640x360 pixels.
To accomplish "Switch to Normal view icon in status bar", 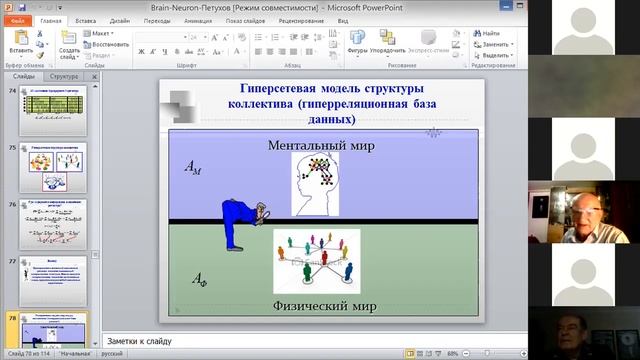I will [410, 353].
